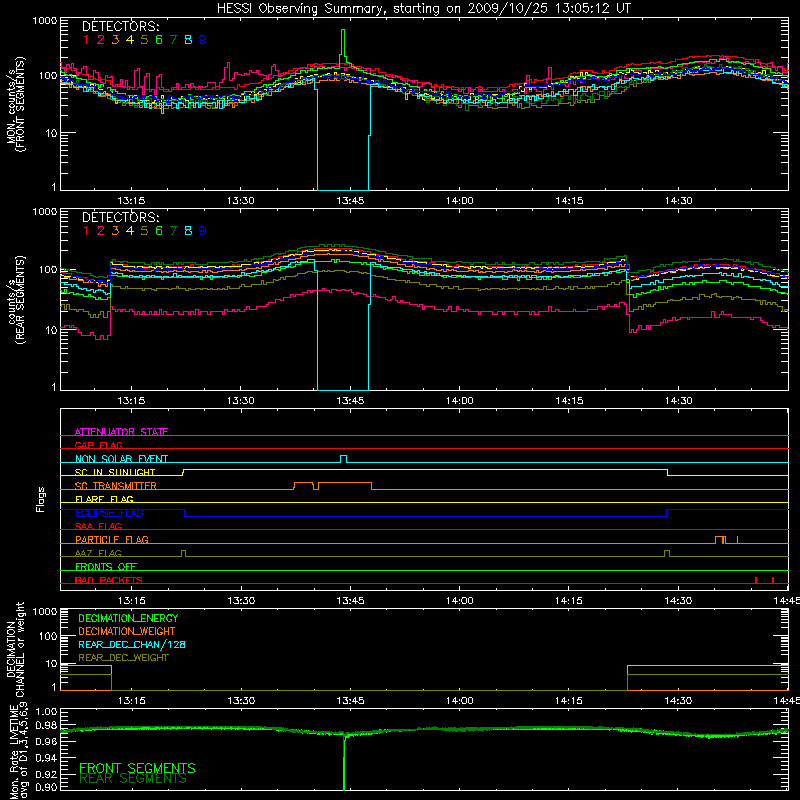
Task: Click the NON SOLAR EVENT flag label
Action: pos(121,459)
